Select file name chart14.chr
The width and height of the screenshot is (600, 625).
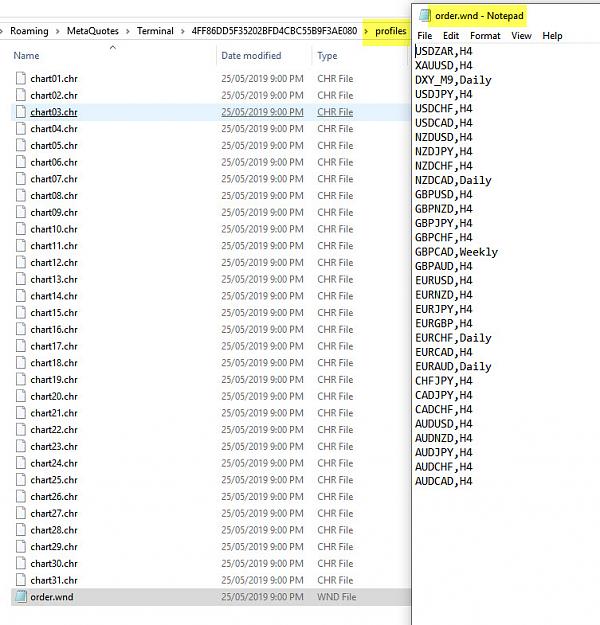pyautogui.click(x=54, y=296)
